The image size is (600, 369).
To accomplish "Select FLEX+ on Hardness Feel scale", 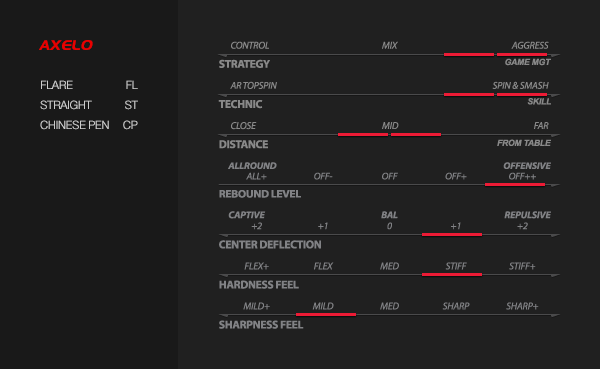I will pyautogui.click(x=256, y=266).
